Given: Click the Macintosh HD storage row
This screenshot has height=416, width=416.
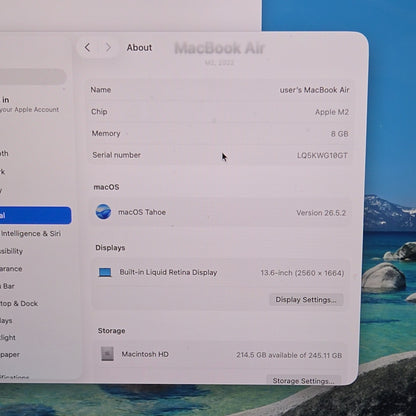Looking at the screenshot, I should tap(221, 355).
